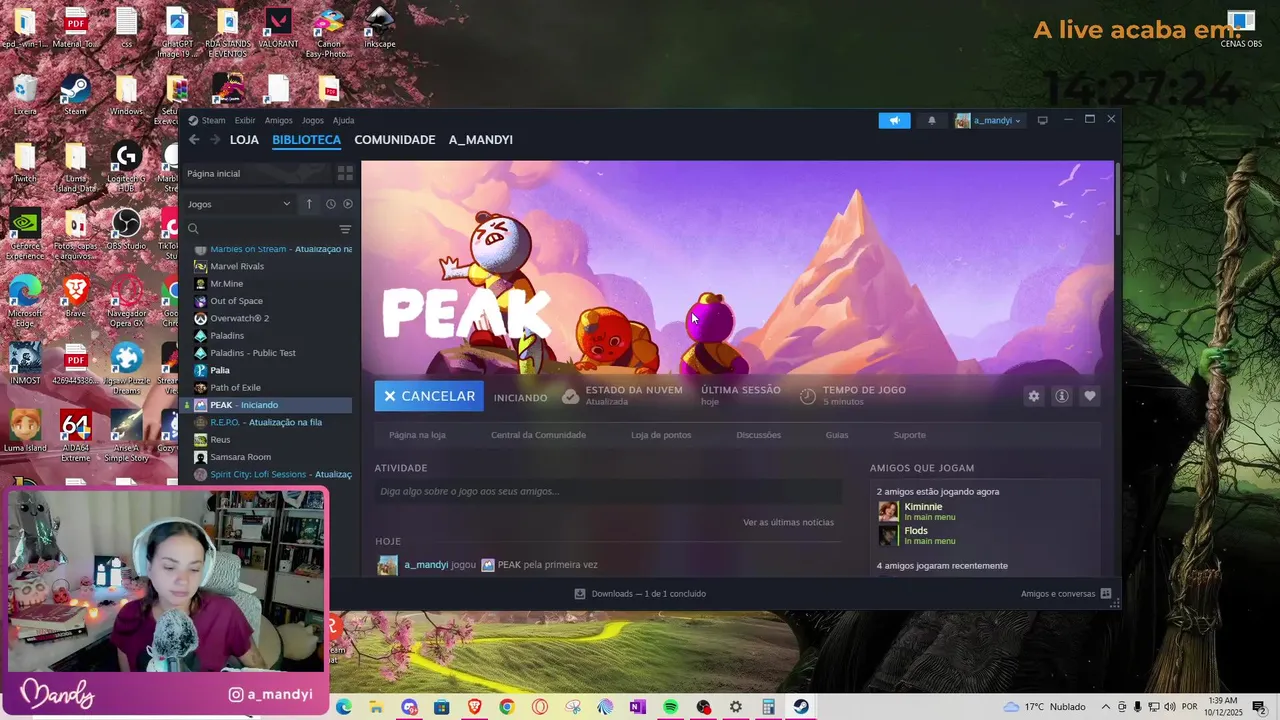Image resolution: width=1280 pixels, height=720 pixels.
Task: Expand a_mandyi account dropdown
Action: 989,120
